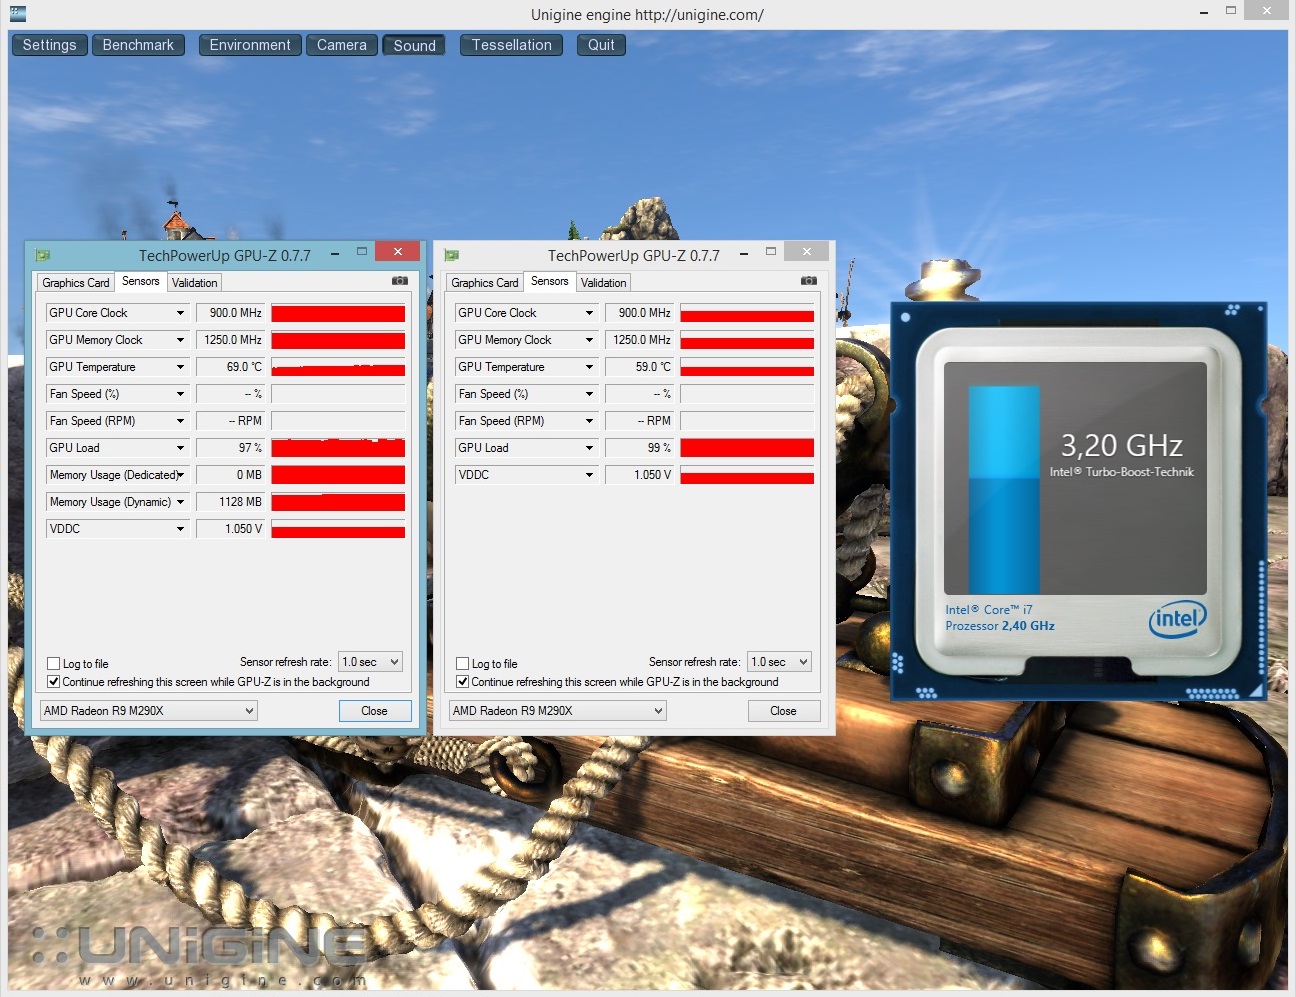Viewport: 1296px width, 997px height.
Task: Click the Prozessor 2,40 GHz text on Intel gadget
Action: (x=1000, y=626)
